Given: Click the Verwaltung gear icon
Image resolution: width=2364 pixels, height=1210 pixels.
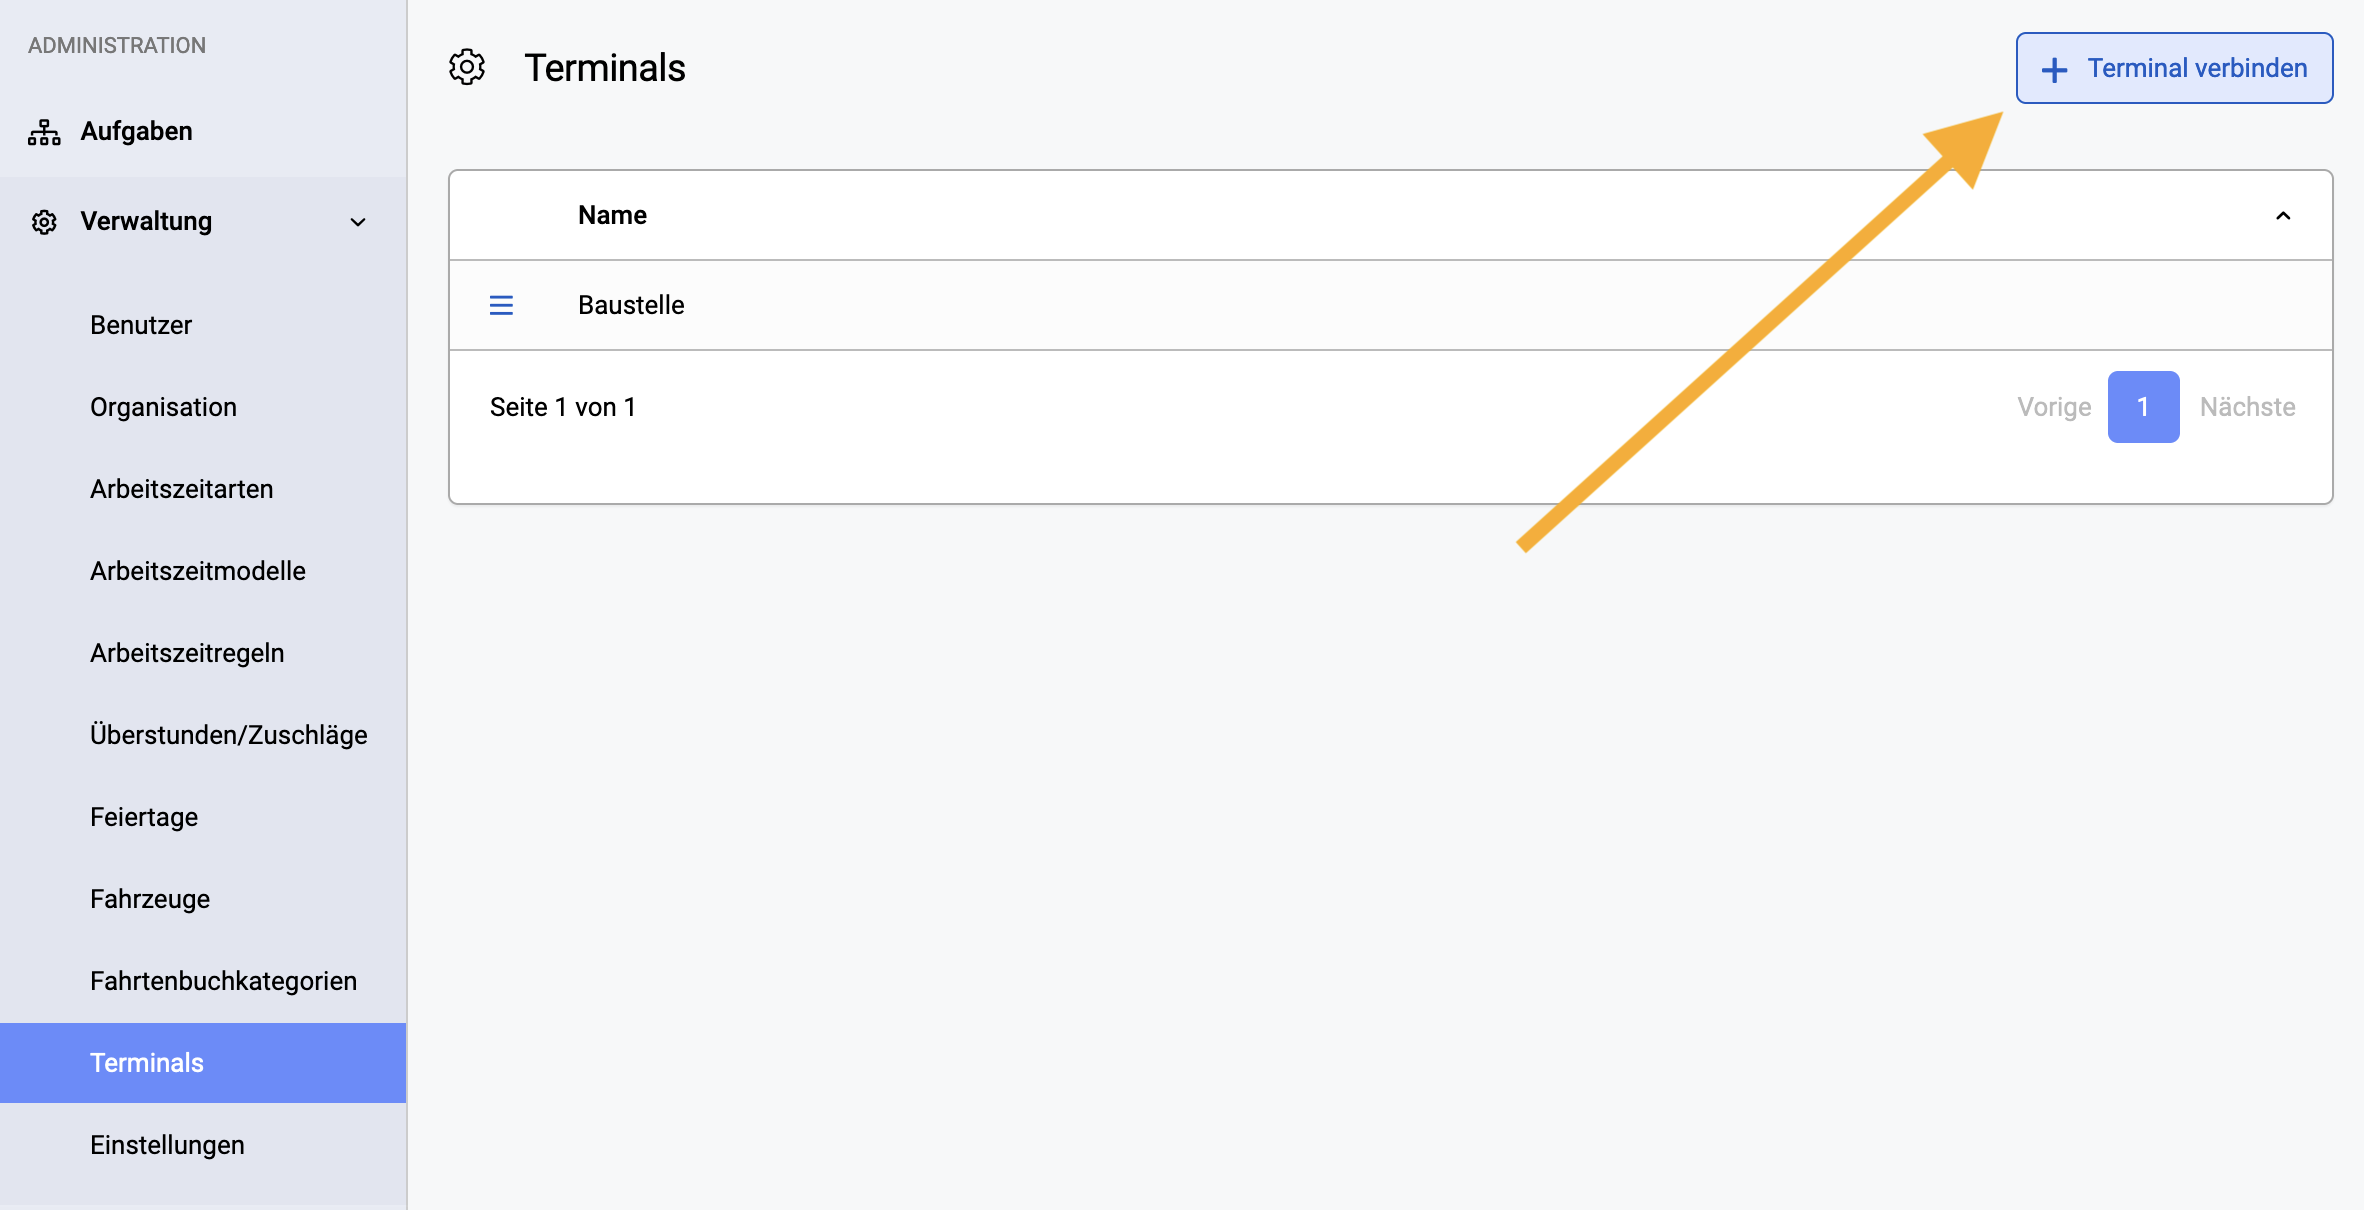Looking at the screenshot, I should tap(44, 222).
